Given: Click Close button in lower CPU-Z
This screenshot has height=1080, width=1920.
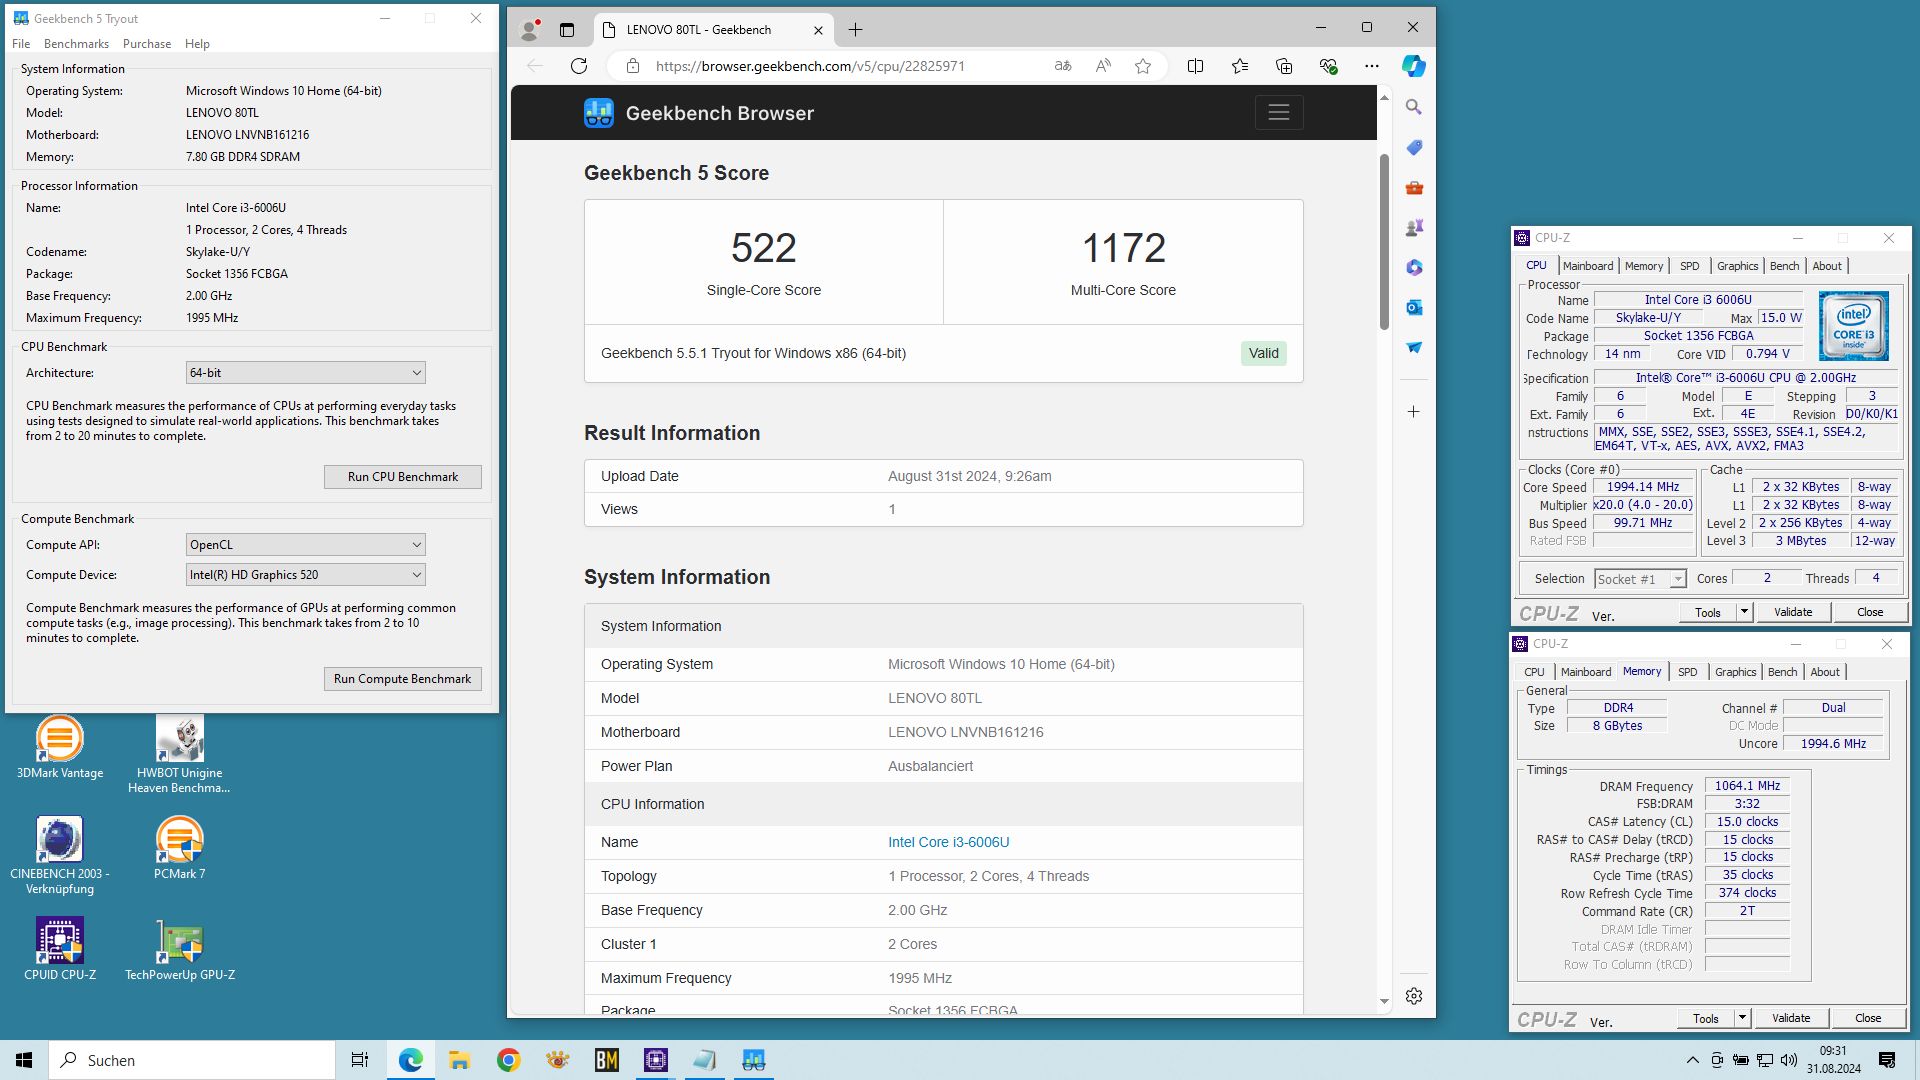Looking at the screenshot, I should [x=1867, y=1018].
